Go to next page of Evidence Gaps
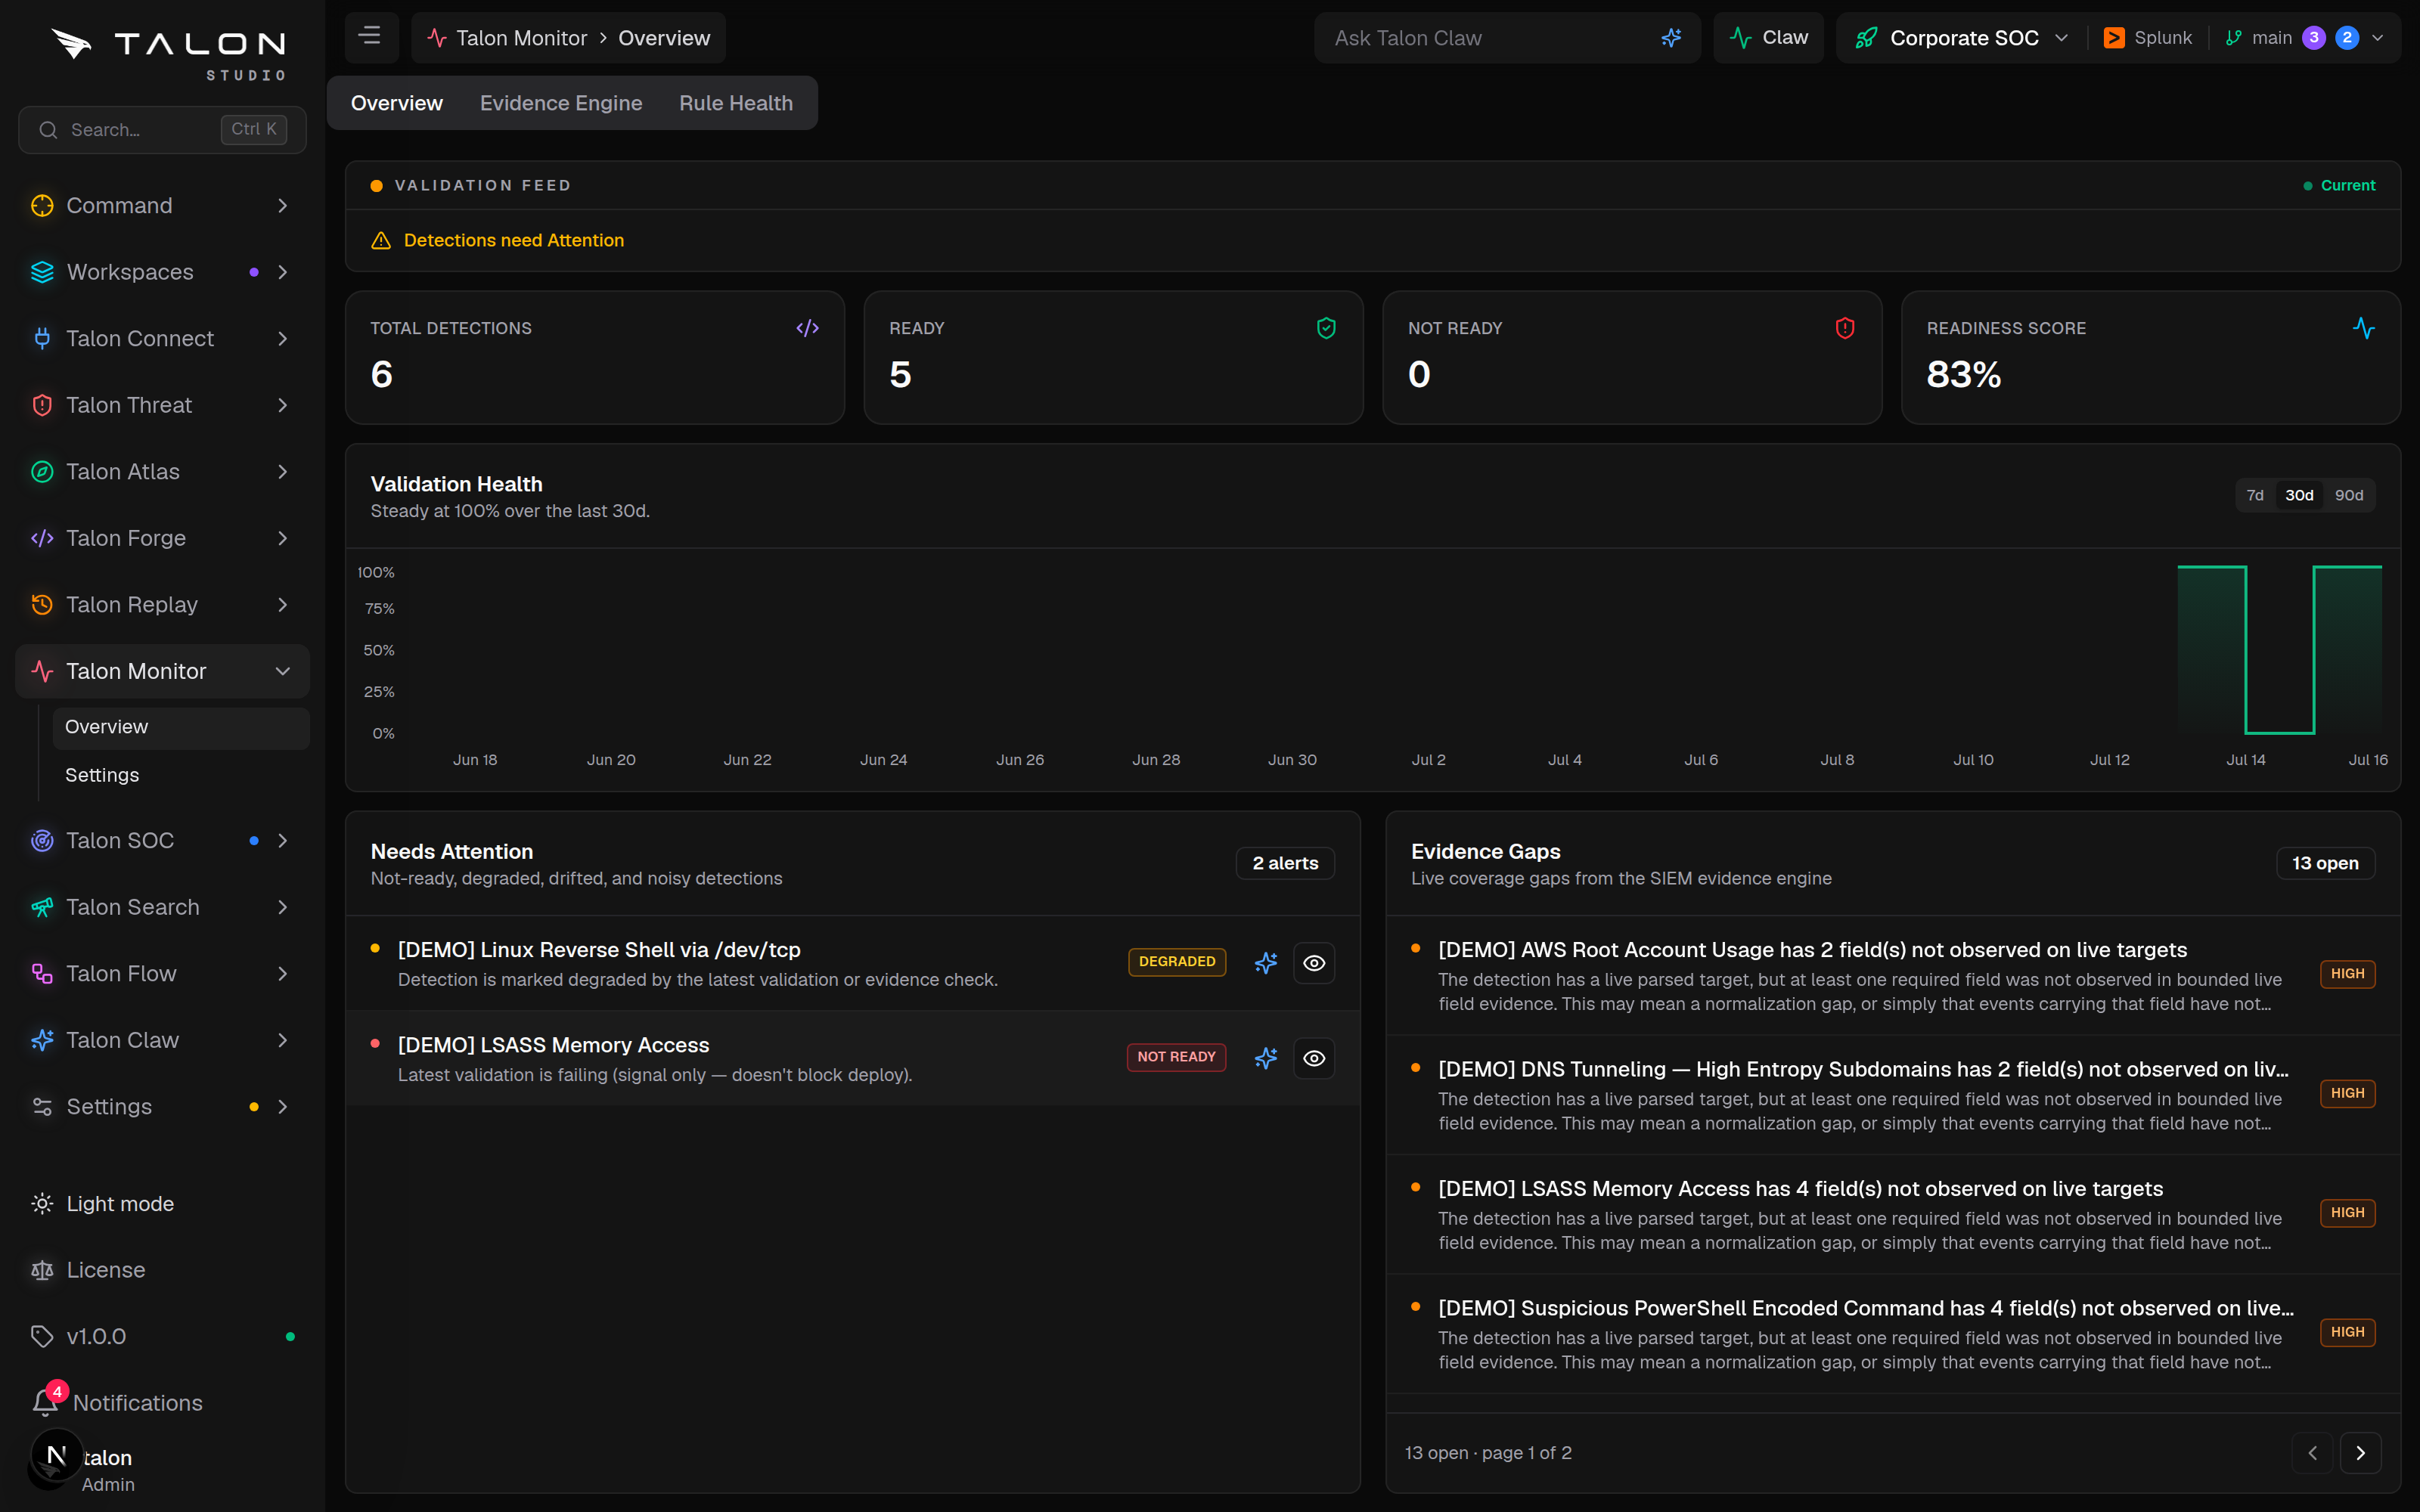2420x1512 pixels. 2360,1452
